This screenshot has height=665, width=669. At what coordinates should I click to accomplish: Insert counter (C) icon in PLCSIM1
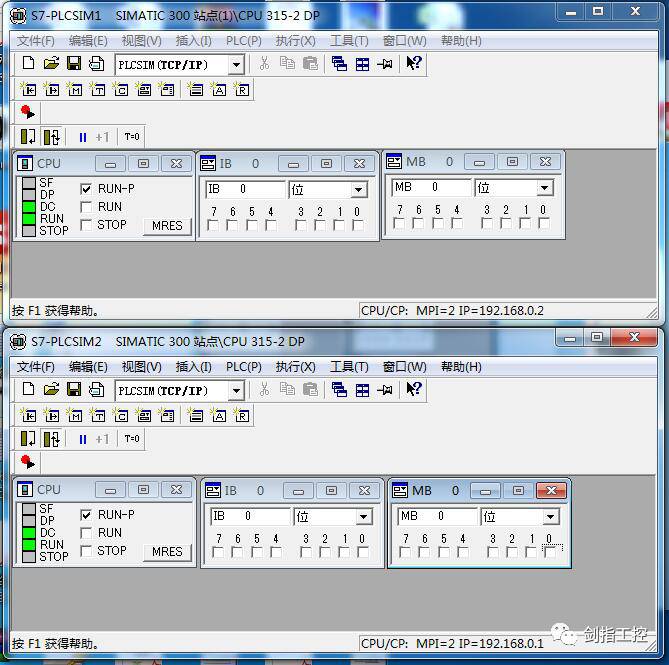pos(121,90)
